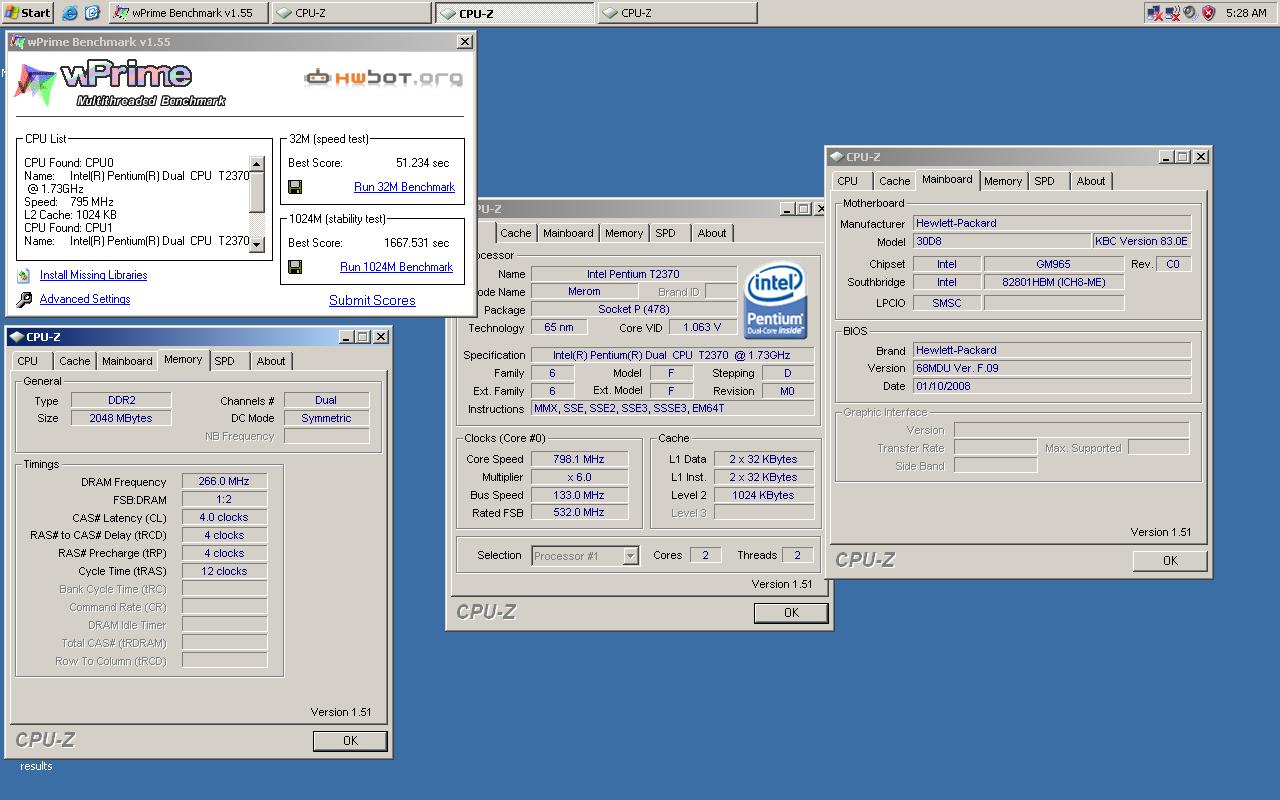
Task: Open the Cache tab in Memory CPU-Z window
Action: tap(74, 361)
